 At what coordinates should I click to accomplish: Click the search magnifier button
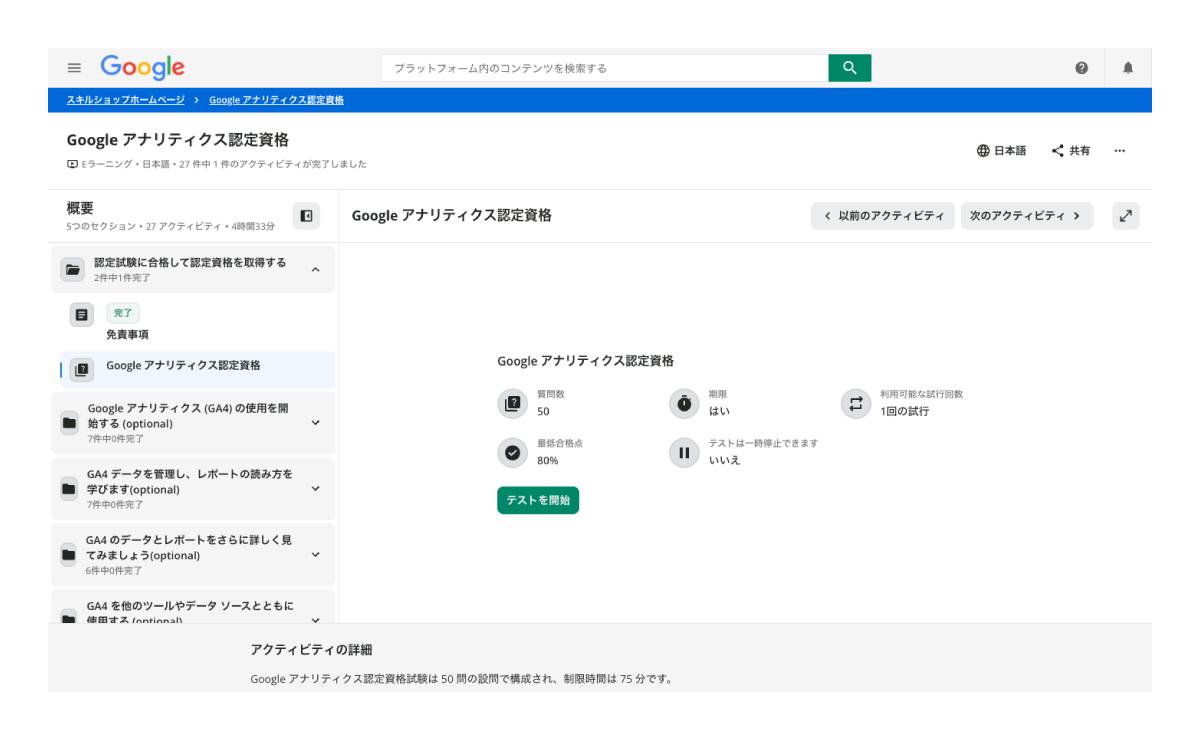click(849, 67)
